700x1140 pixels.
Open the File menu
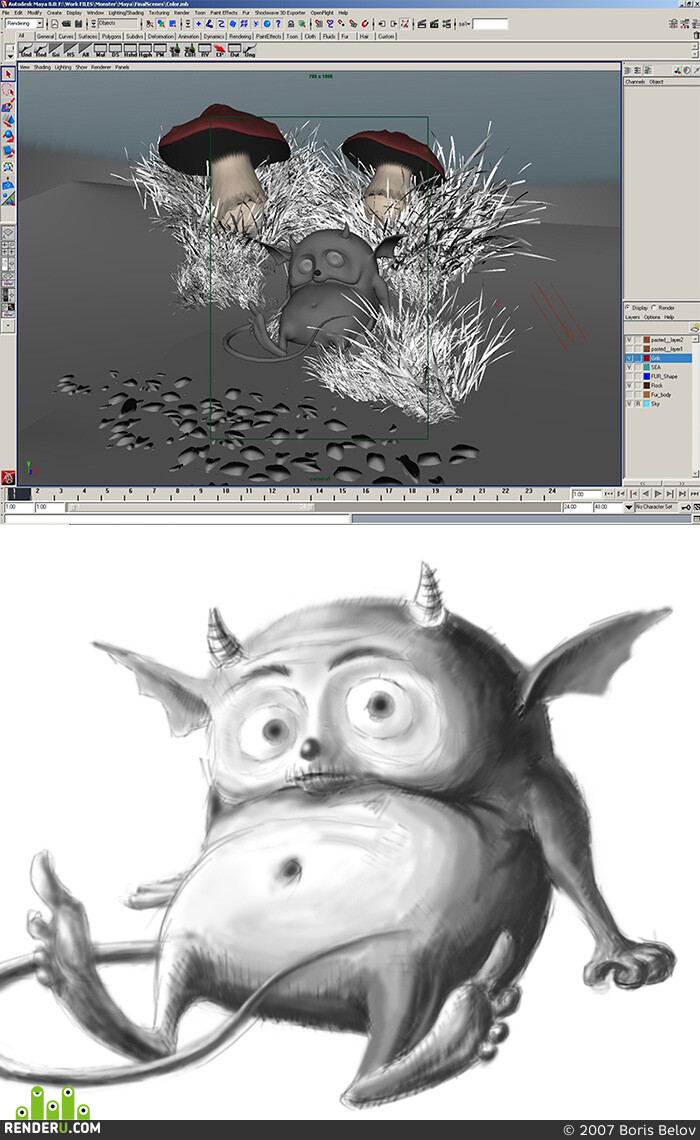6,12
